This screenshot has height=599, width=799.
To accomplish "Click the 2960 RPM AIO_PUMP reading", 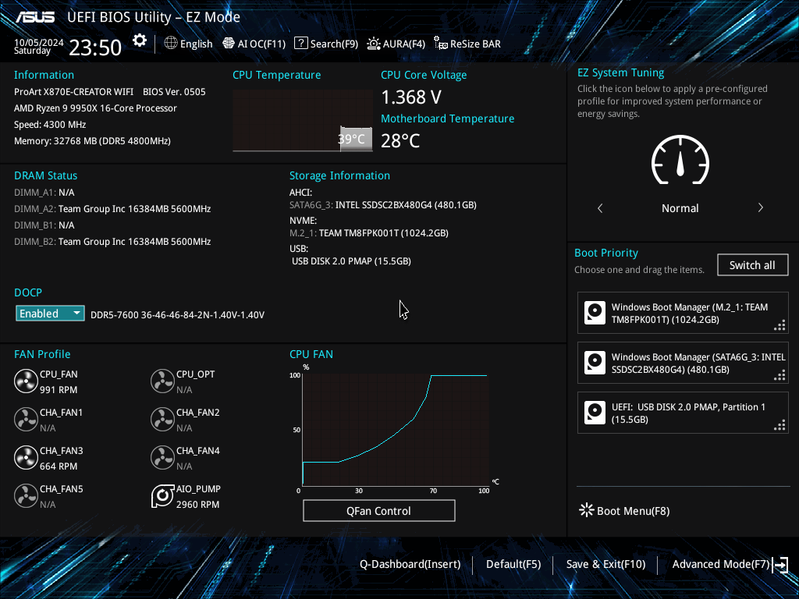I will pos(198,504).
